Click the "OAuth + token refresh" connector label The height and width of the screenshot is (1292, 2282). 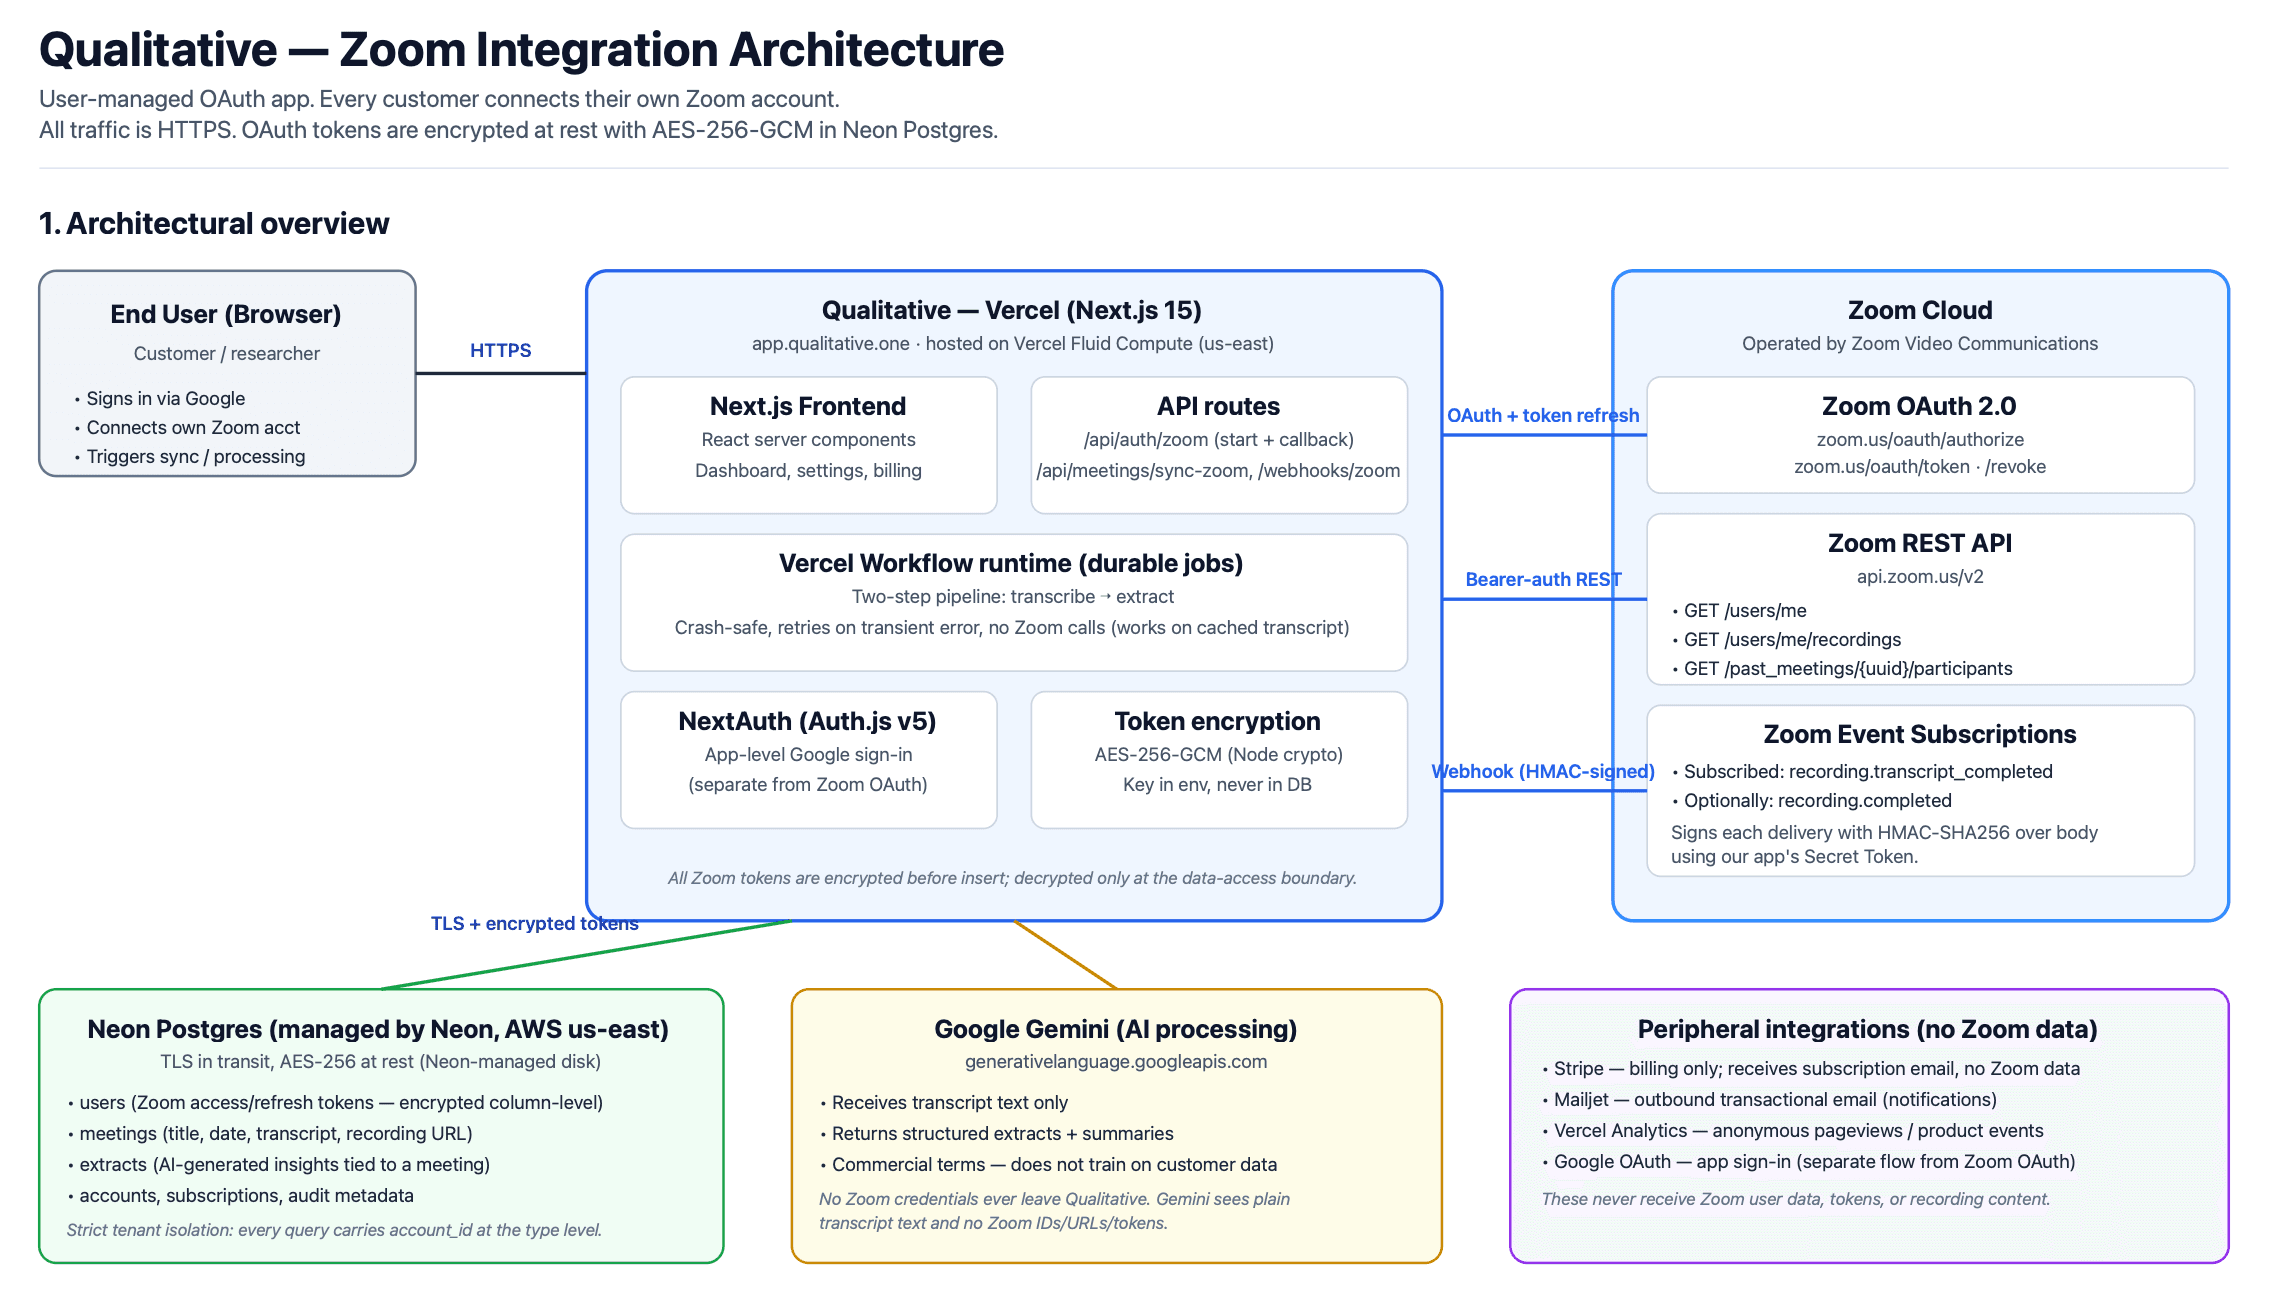[1543, 415]
